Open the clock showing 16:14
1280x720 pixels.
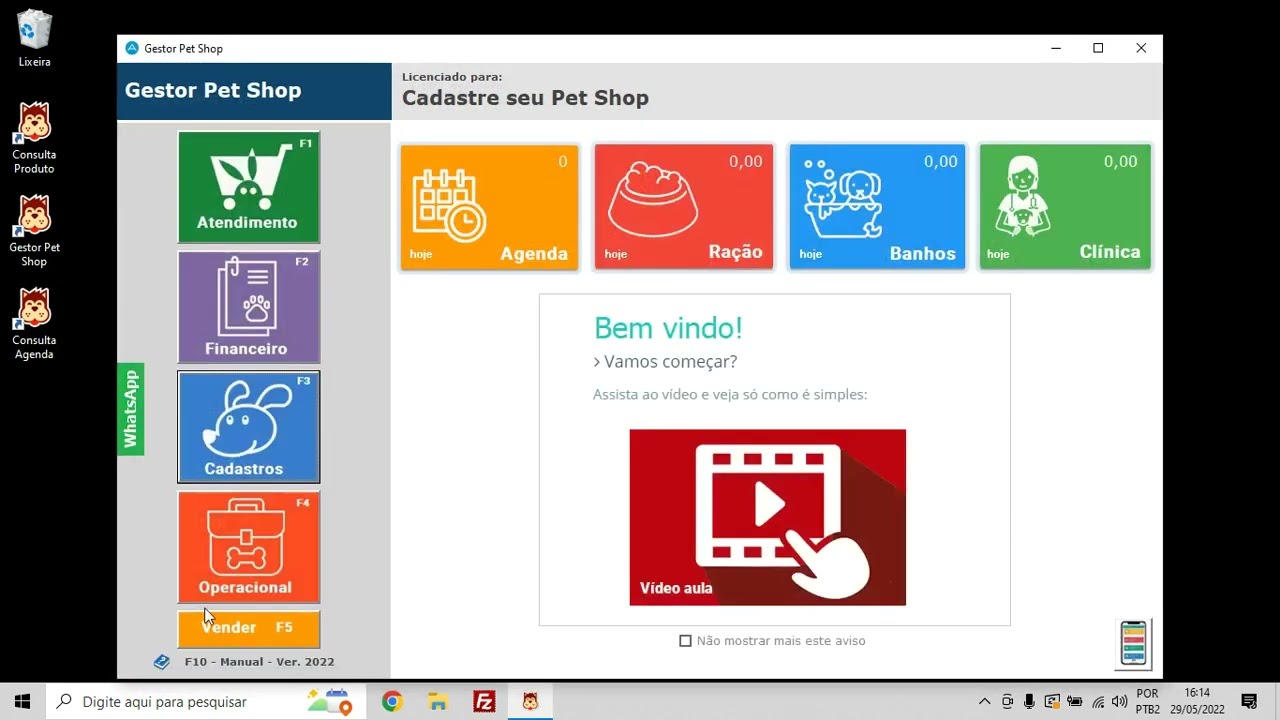pos(1197,702)
